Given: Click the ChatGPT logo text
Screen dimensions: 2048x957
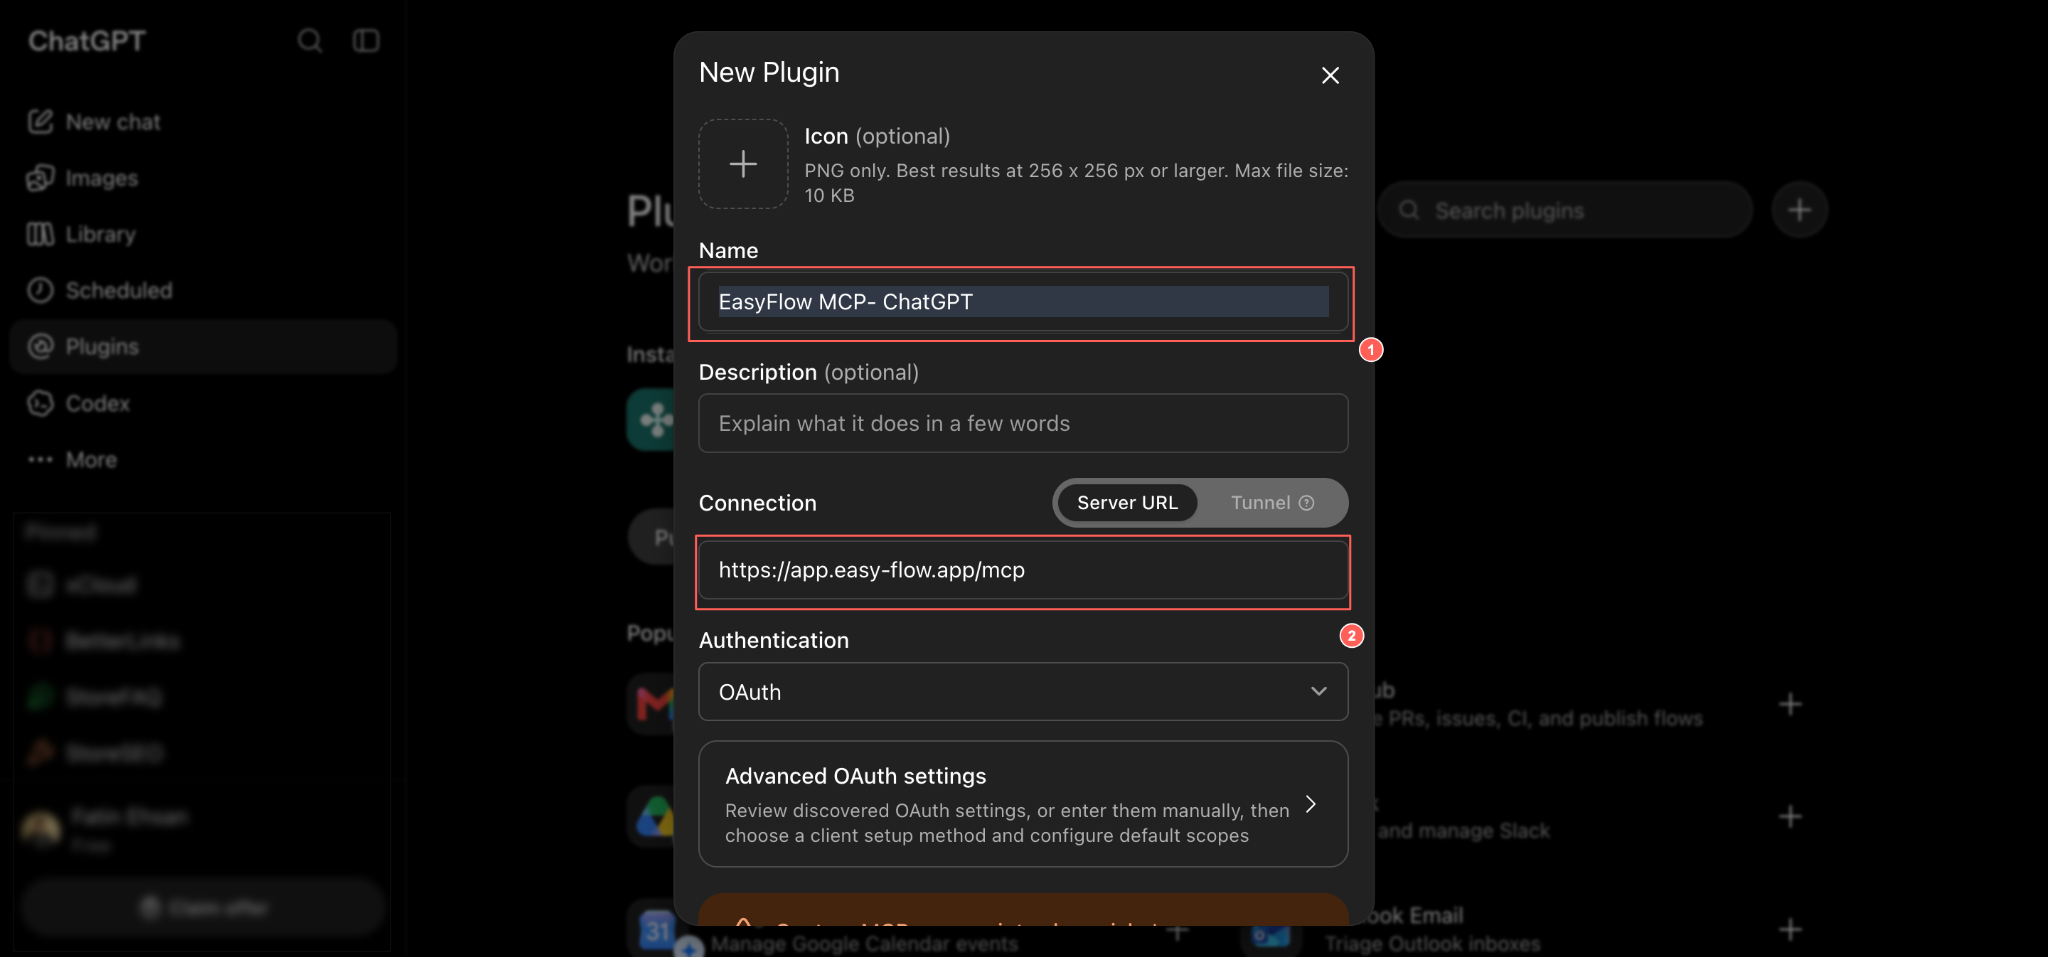Looking at the screenshot, I should [x=87, y=41].
